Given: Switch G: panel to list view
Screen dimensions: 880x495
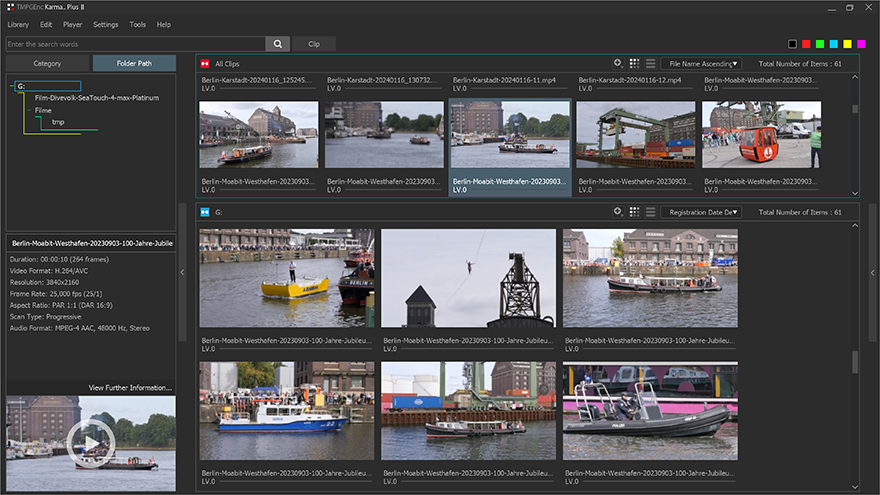Looking at the screenshot, I should [649, 212].
